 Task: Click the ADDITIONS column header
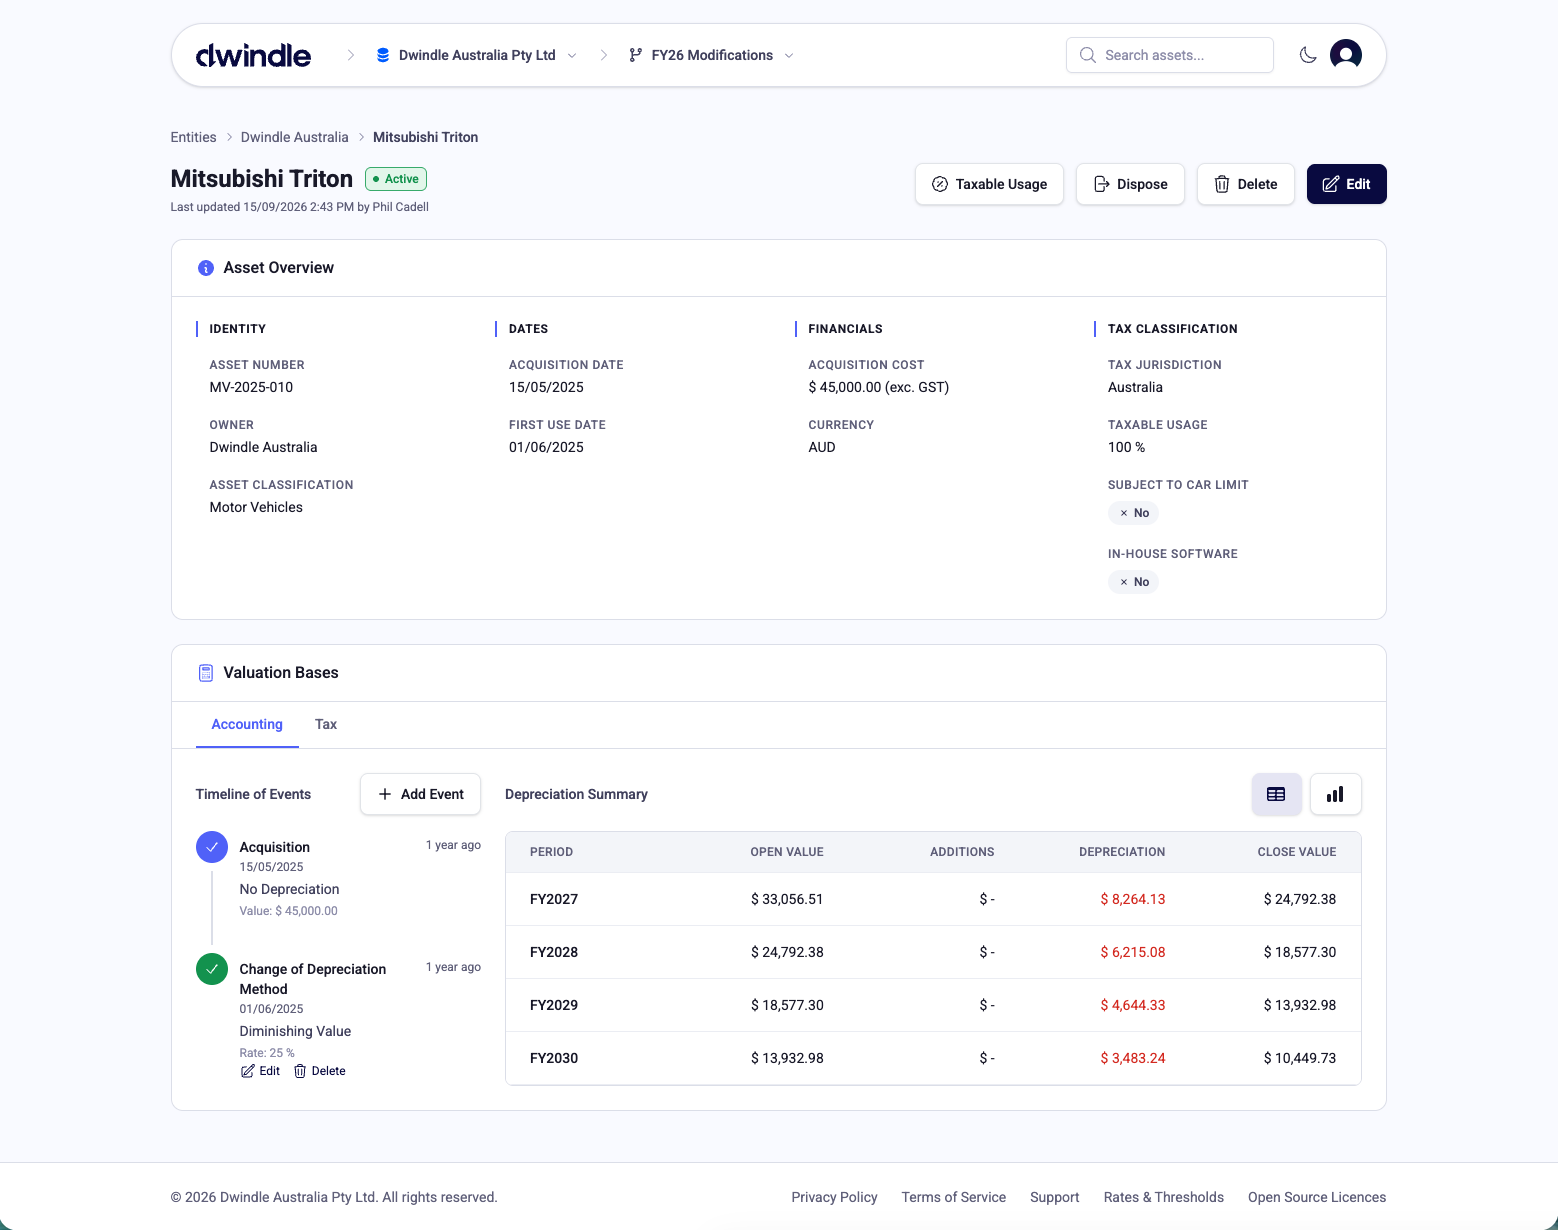click(x=962, y=852)
